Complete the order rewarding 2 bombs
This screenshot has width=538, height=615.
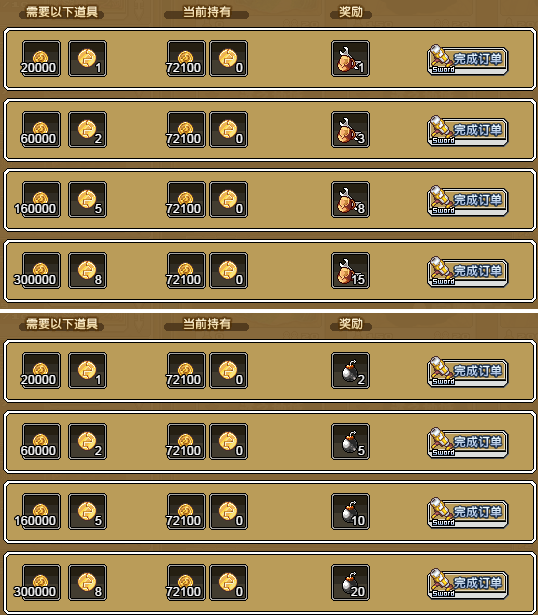[467, 371]
